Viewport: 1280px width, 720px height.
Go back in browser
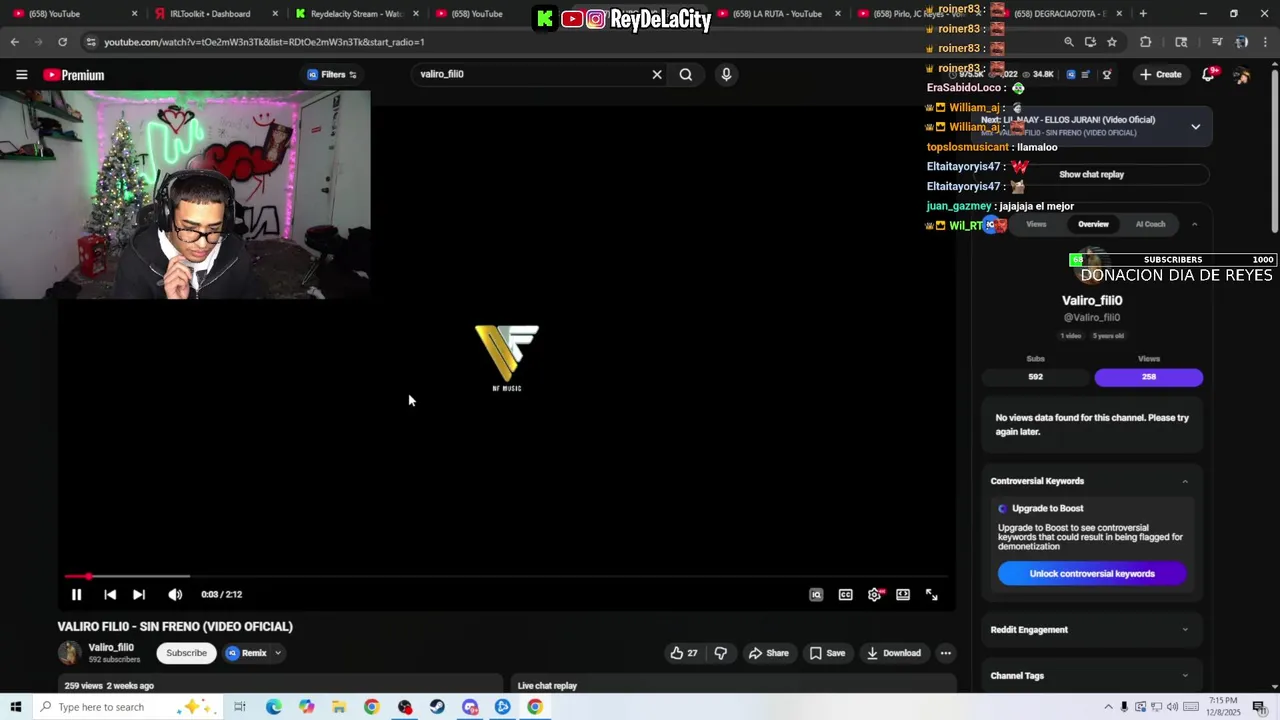(14, 42)
